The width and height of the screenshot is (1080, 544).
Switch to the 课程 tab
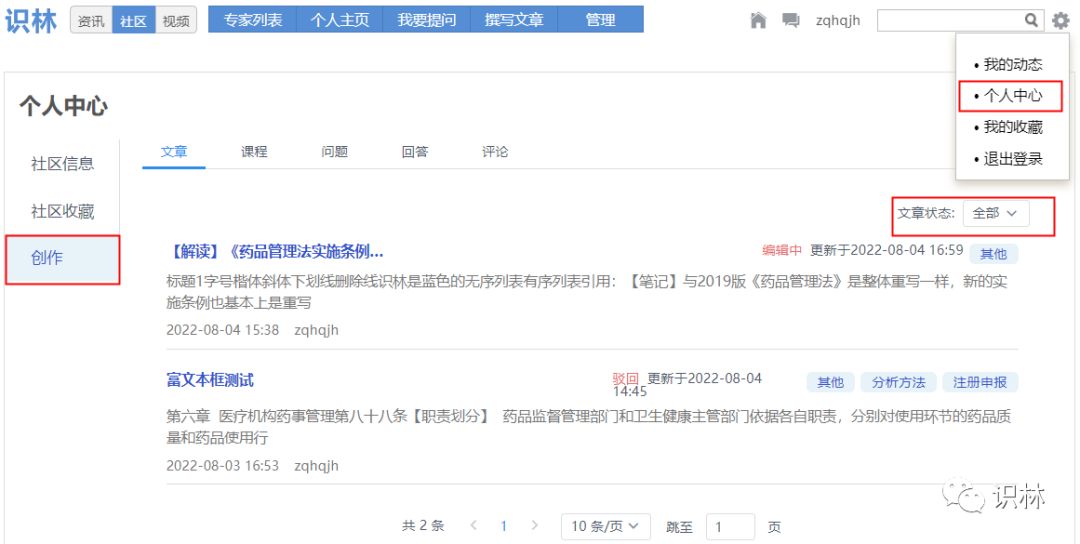(x=254, y=151)
